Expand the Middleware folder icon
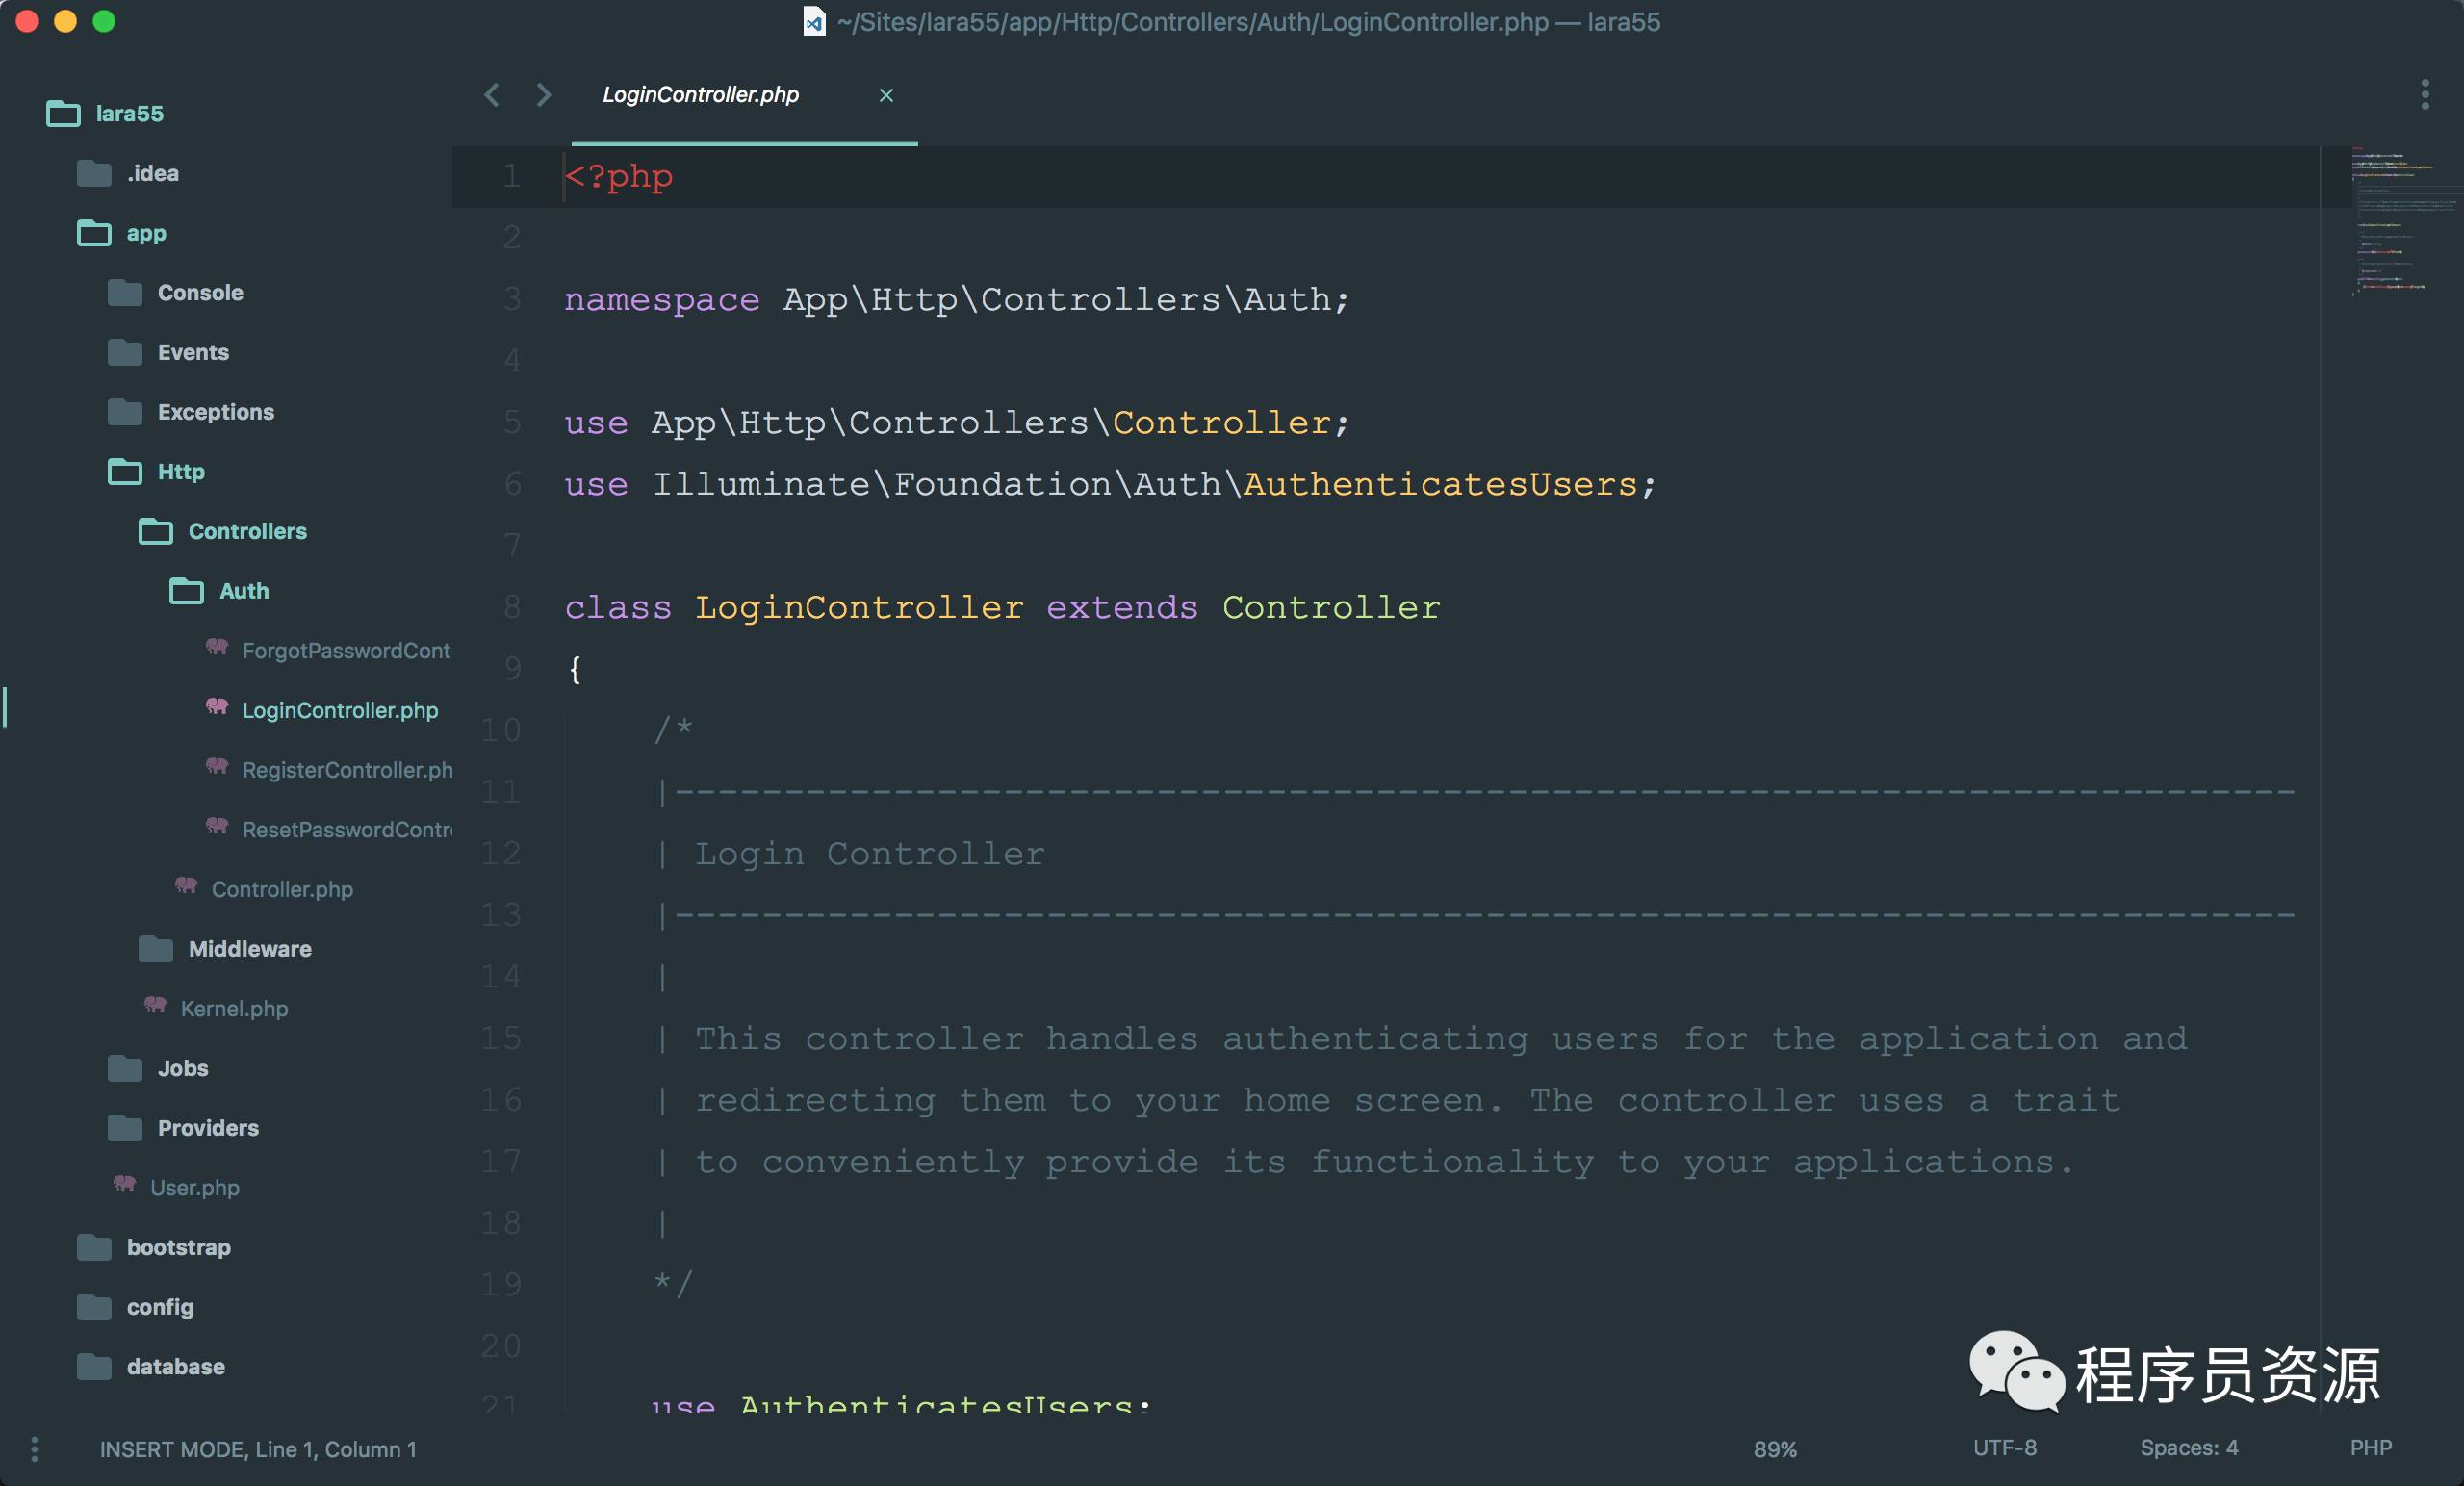Viewport: 2464px width, 1486px height. (156, 949)
